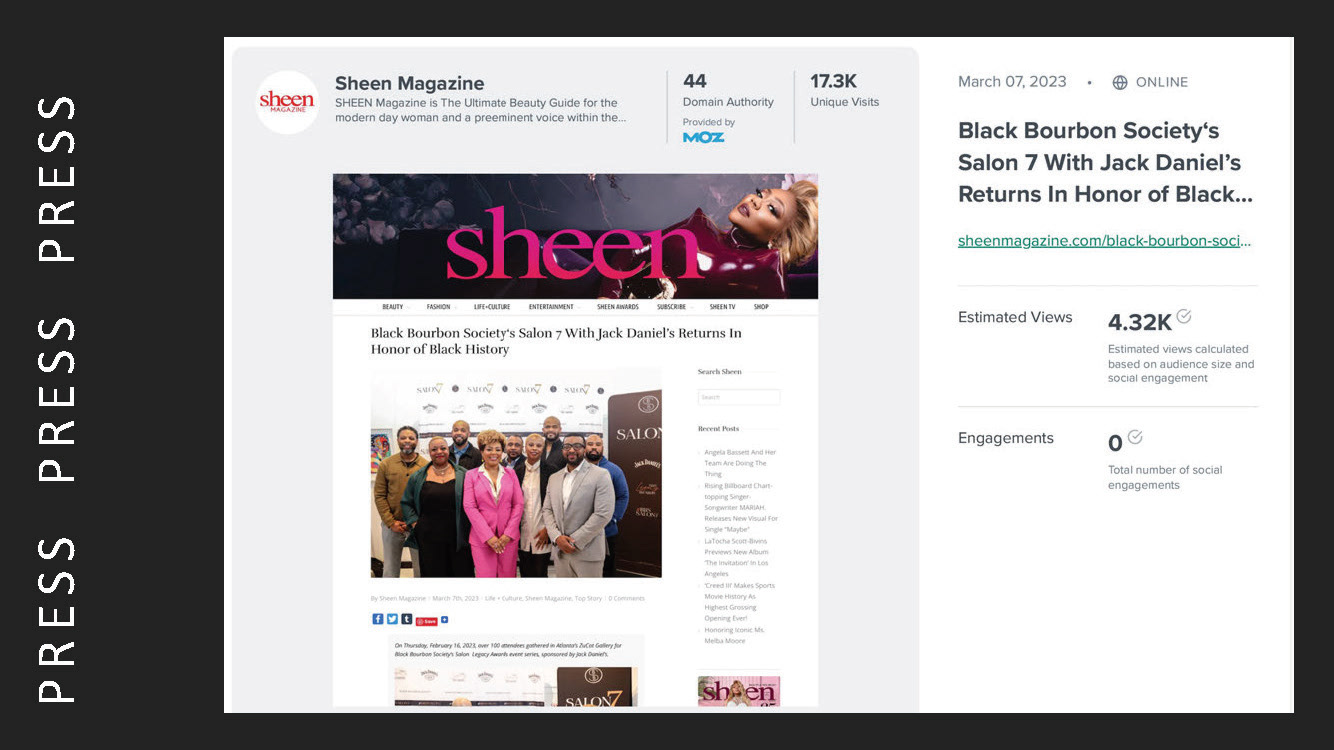Open the LIFE+CULTURE menu item
1334x750 pixels.
coord(490,307)
